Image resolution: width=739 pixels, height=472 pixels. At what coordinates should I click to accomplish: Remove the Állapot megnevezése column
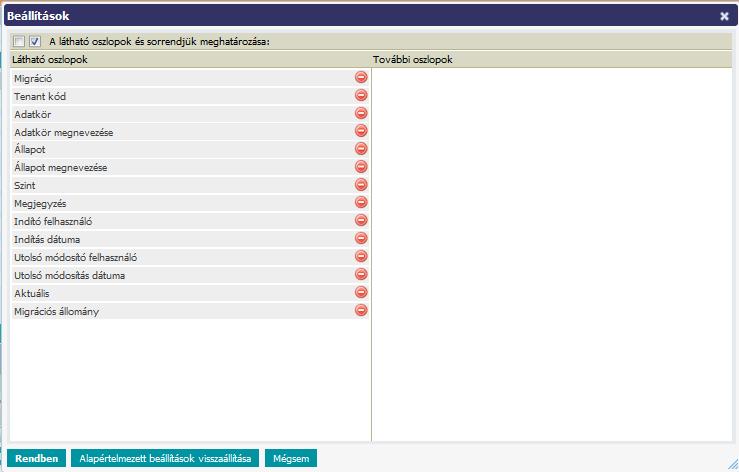[361, 166]
